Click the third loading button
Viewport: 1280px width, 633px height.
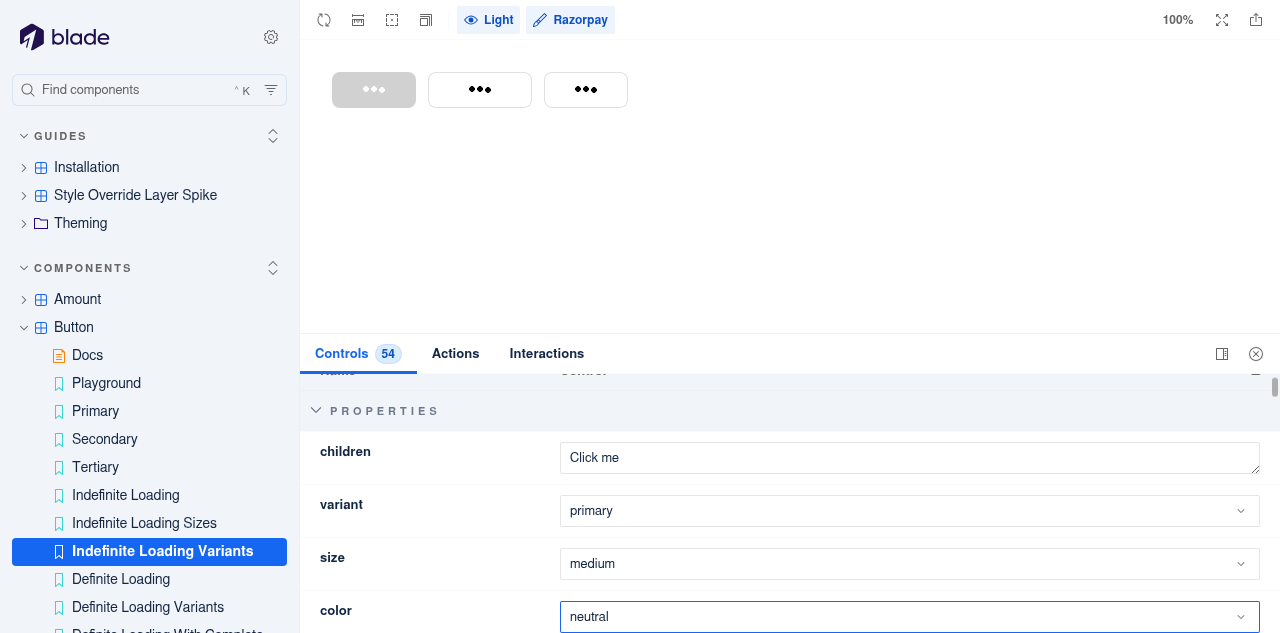(x=586, y=90)
